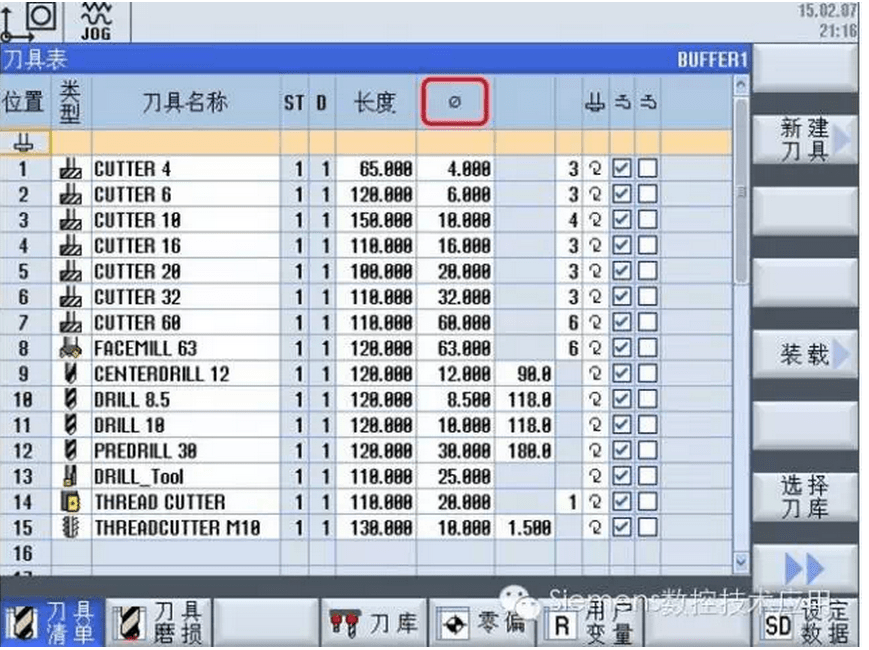Open the 装载 load softkey

[805, 354]
